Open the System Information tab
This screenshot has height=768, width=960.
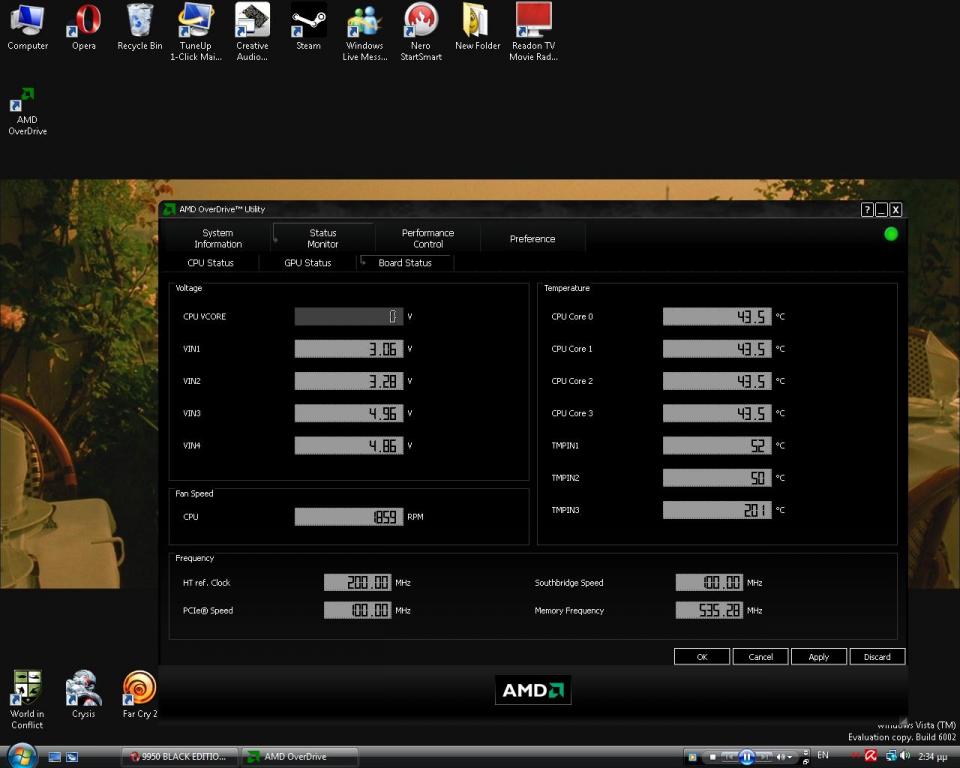click(218, 238)
